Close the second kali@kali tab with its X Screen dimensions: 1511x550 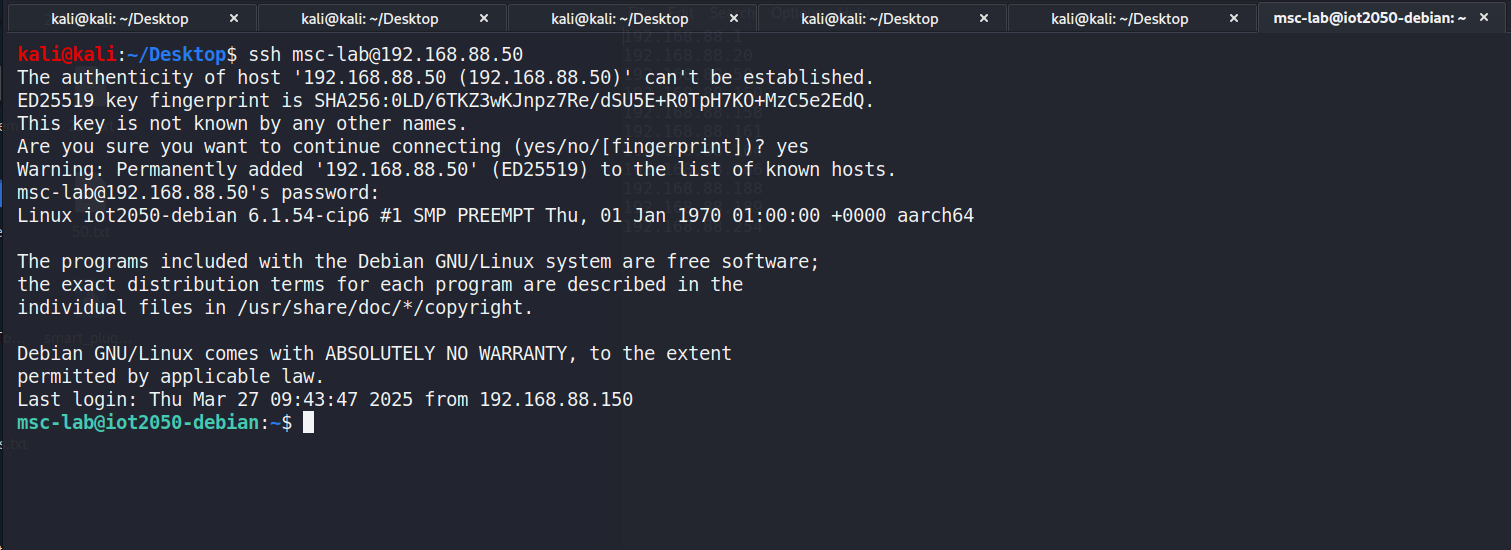click(x=484, y=18)
